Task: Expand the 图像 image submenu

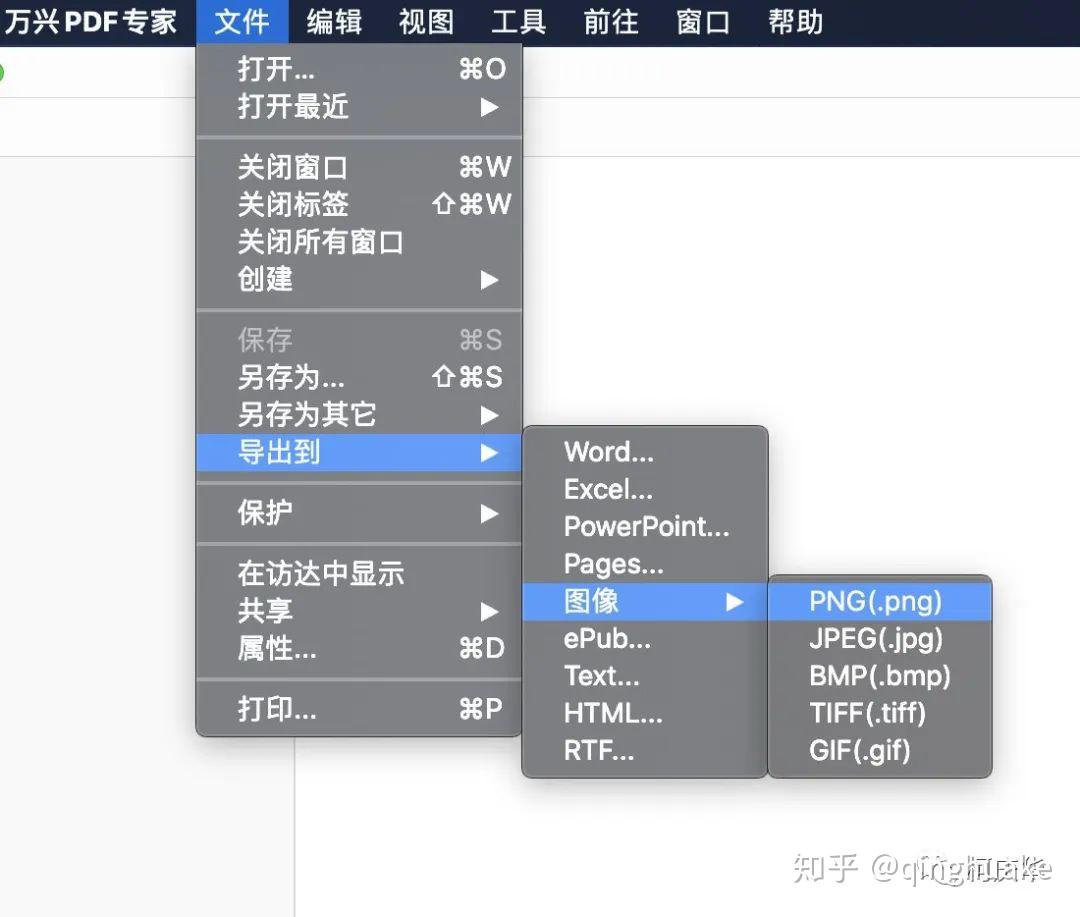Action: 590,601
